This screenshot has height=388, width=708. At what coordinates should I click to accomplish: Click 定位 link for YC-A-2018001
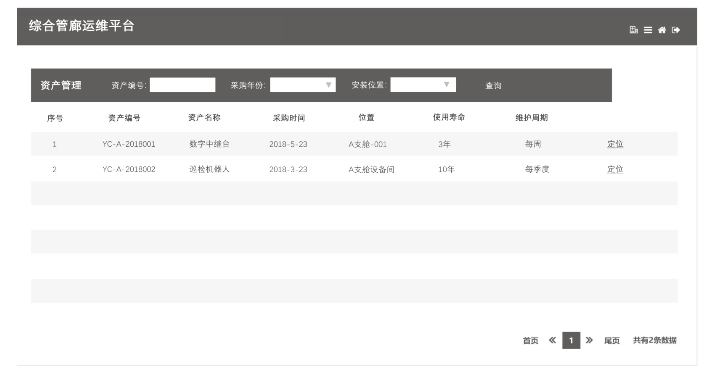pos(615,144)
